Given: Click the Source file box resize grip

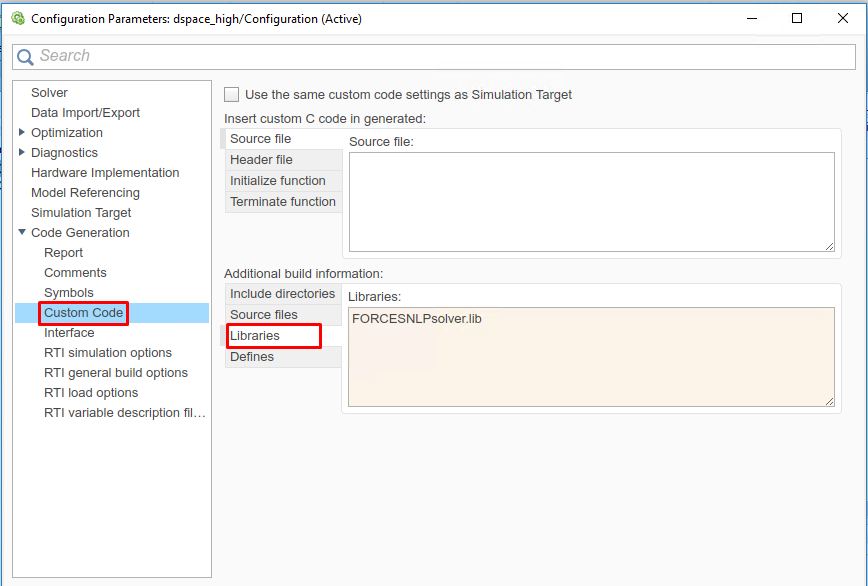Looking at the screenshot, I should tap(829, 245).
